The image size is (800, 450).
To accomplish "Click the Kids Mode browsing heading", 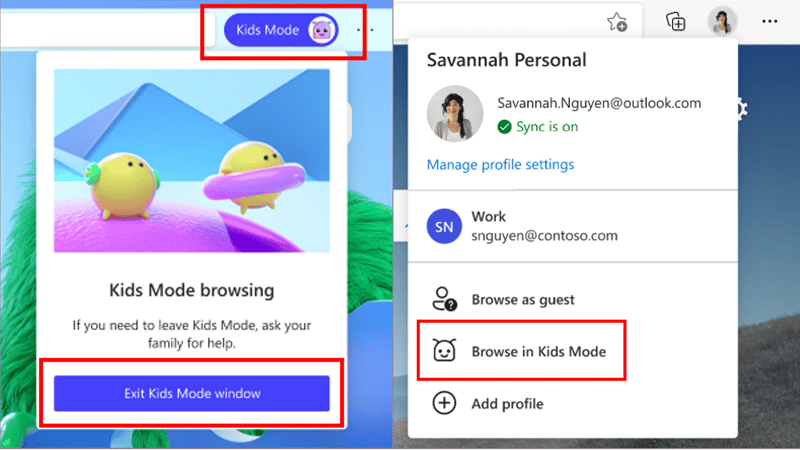I will 192,290.
